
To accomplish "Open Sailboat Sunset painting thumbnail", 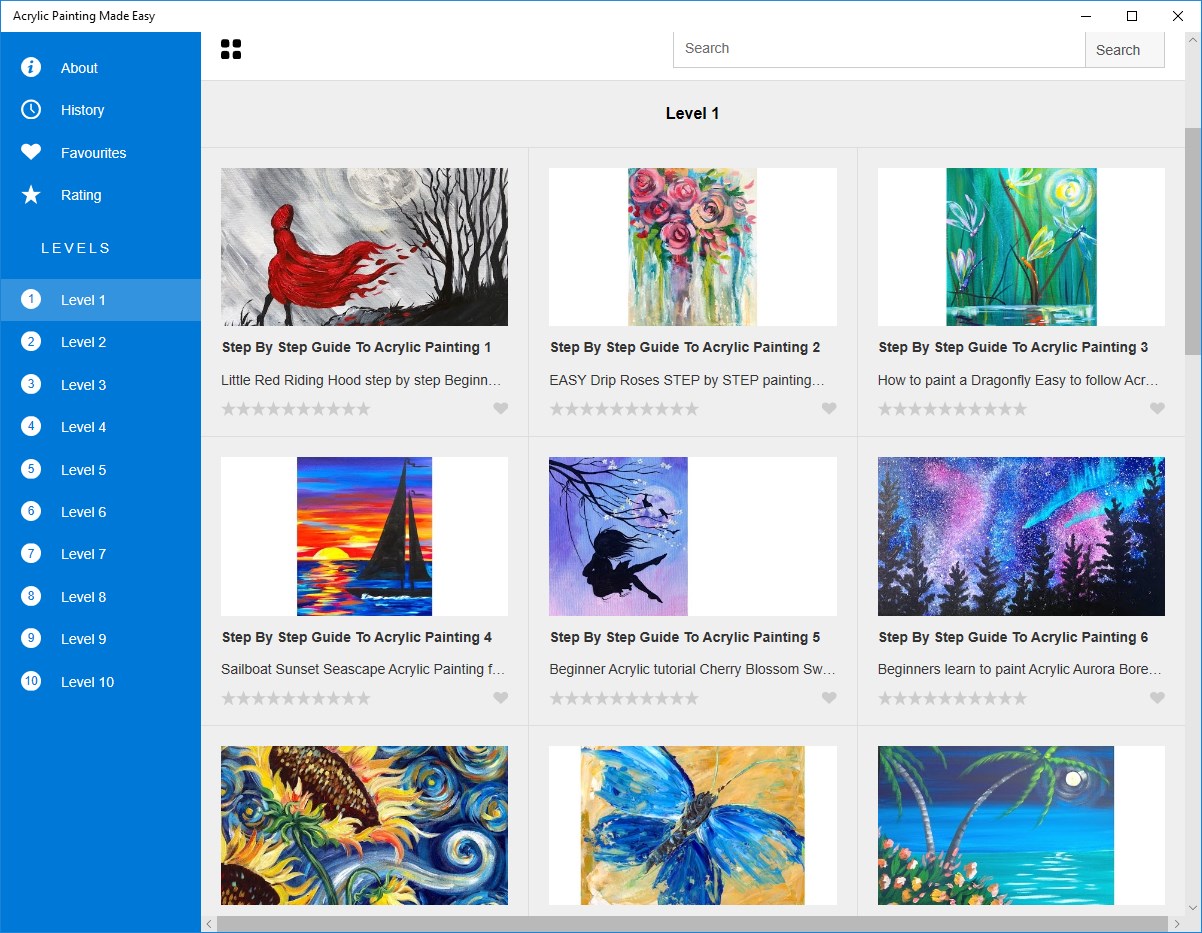I will pos(364,536).
